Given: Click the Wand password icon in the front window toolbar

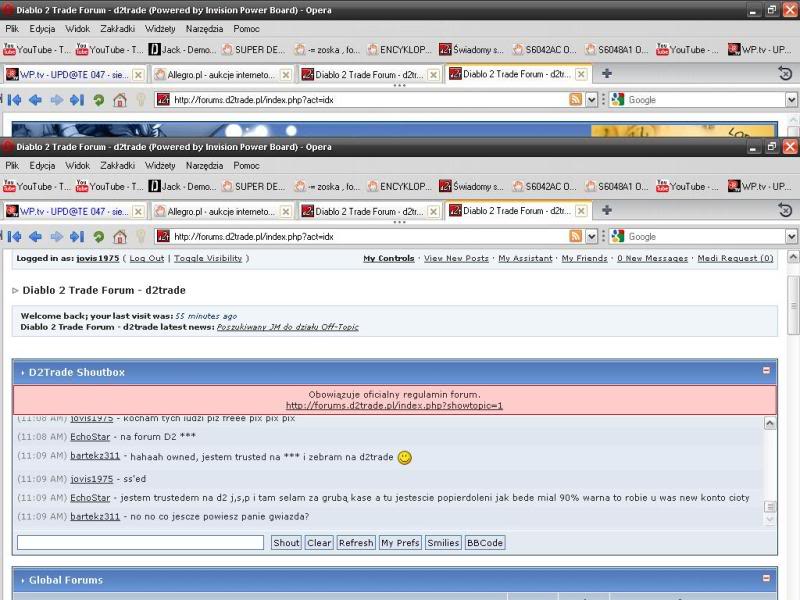Looking at the screenshot, I should tap(141, 237).
